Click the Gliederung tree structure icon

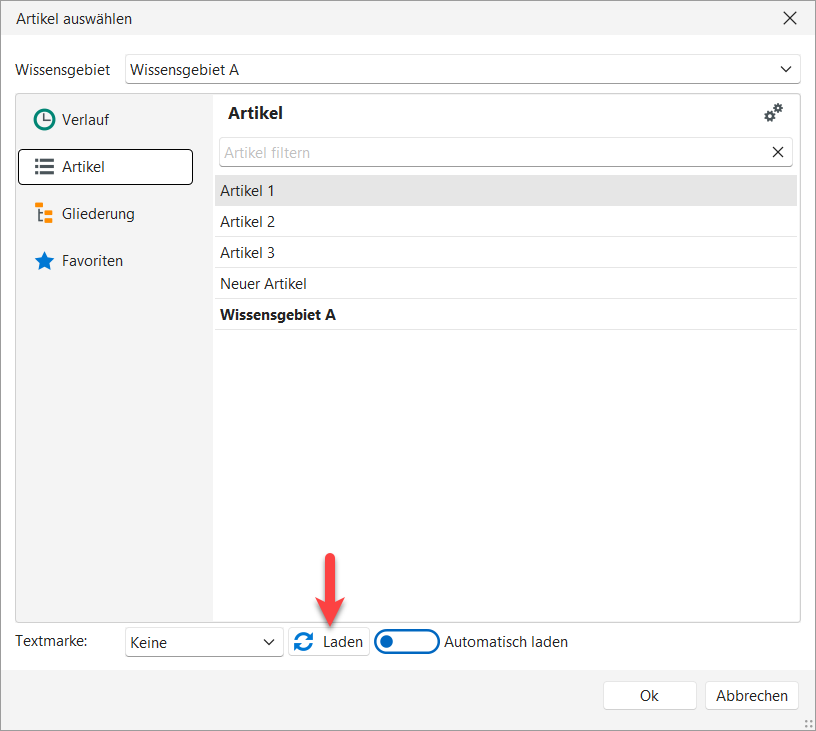[44, 214]
